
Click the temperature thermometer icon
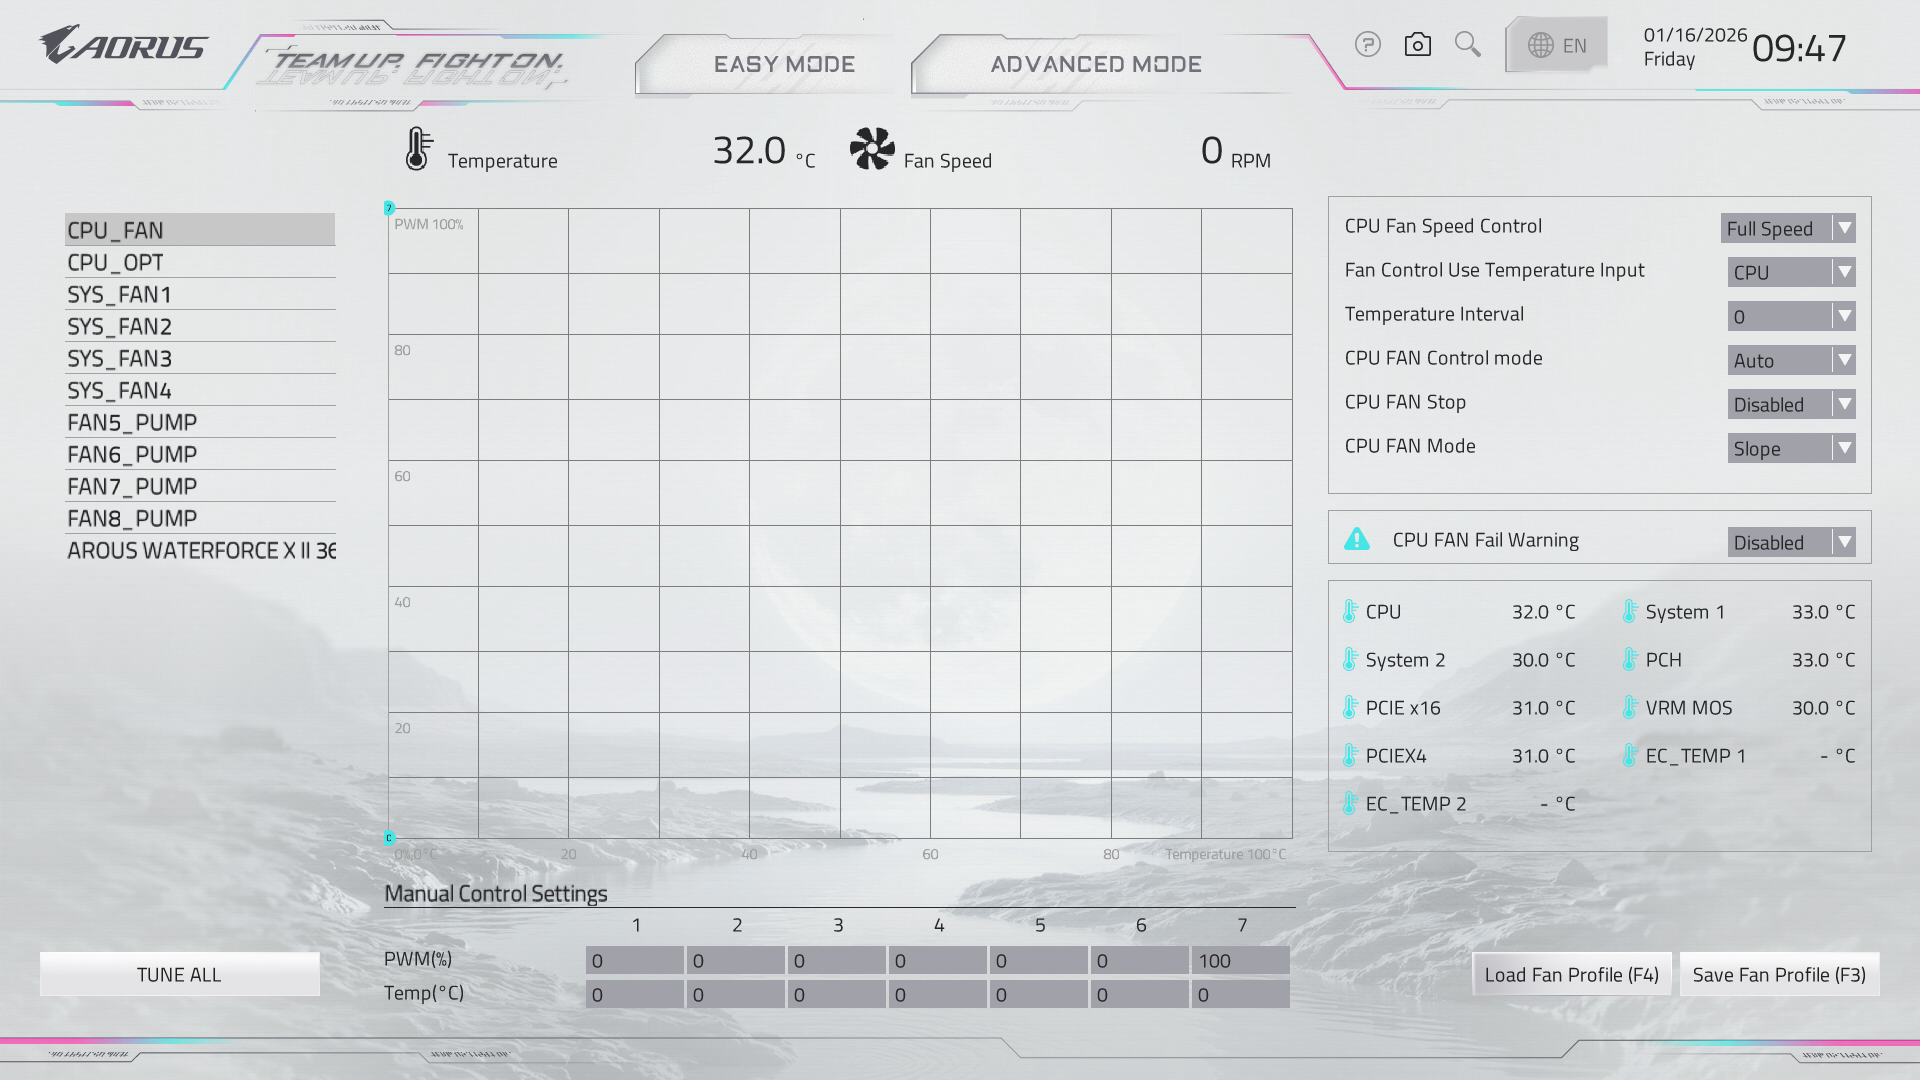[x=418, y=149]
